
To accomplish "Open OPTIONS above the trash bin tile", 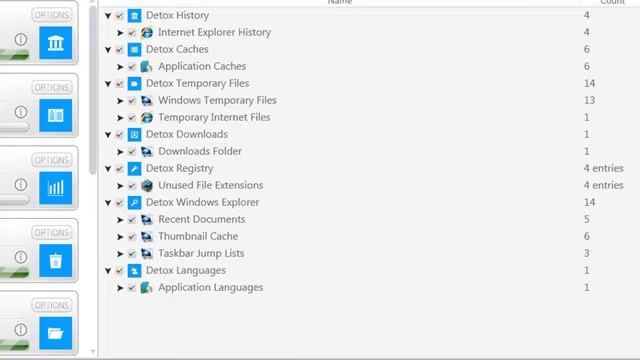I will (52, 233).
